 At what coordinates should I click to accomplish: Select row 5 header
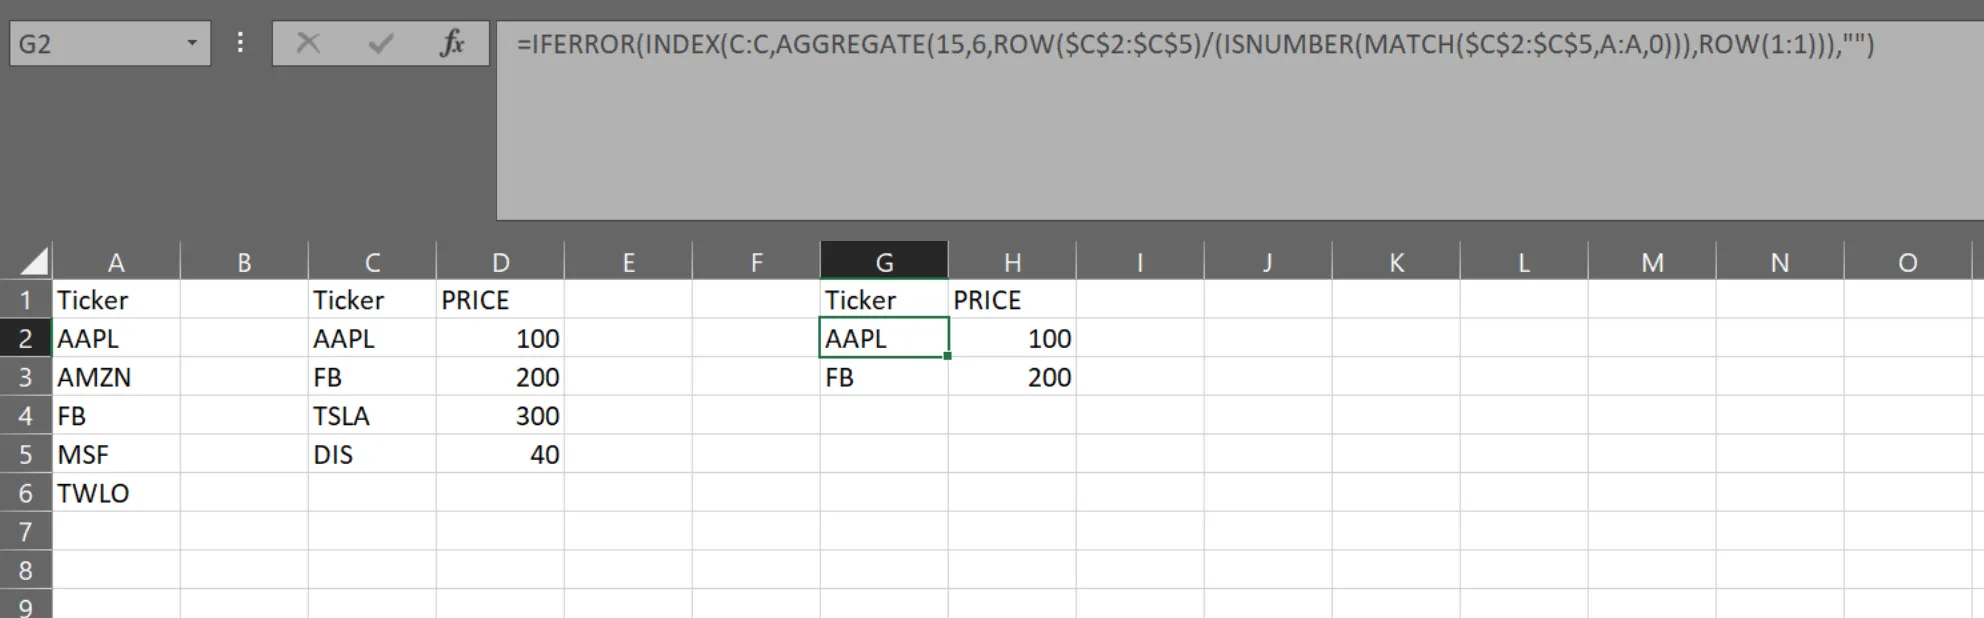point(26,455)
